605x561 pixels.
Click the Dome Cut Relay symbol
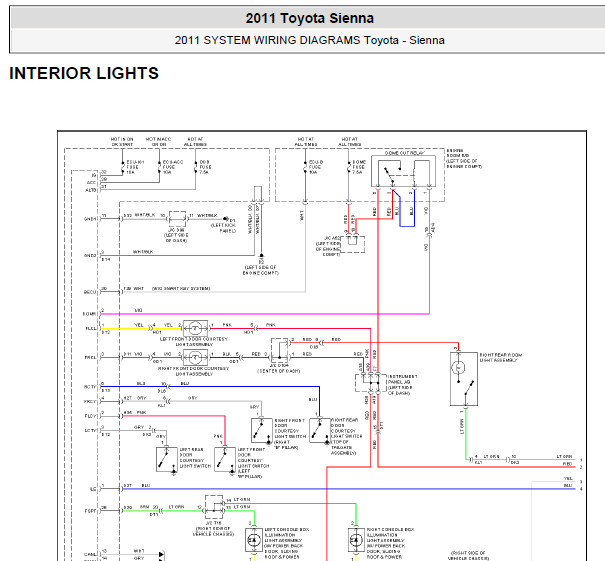point(404,171)
